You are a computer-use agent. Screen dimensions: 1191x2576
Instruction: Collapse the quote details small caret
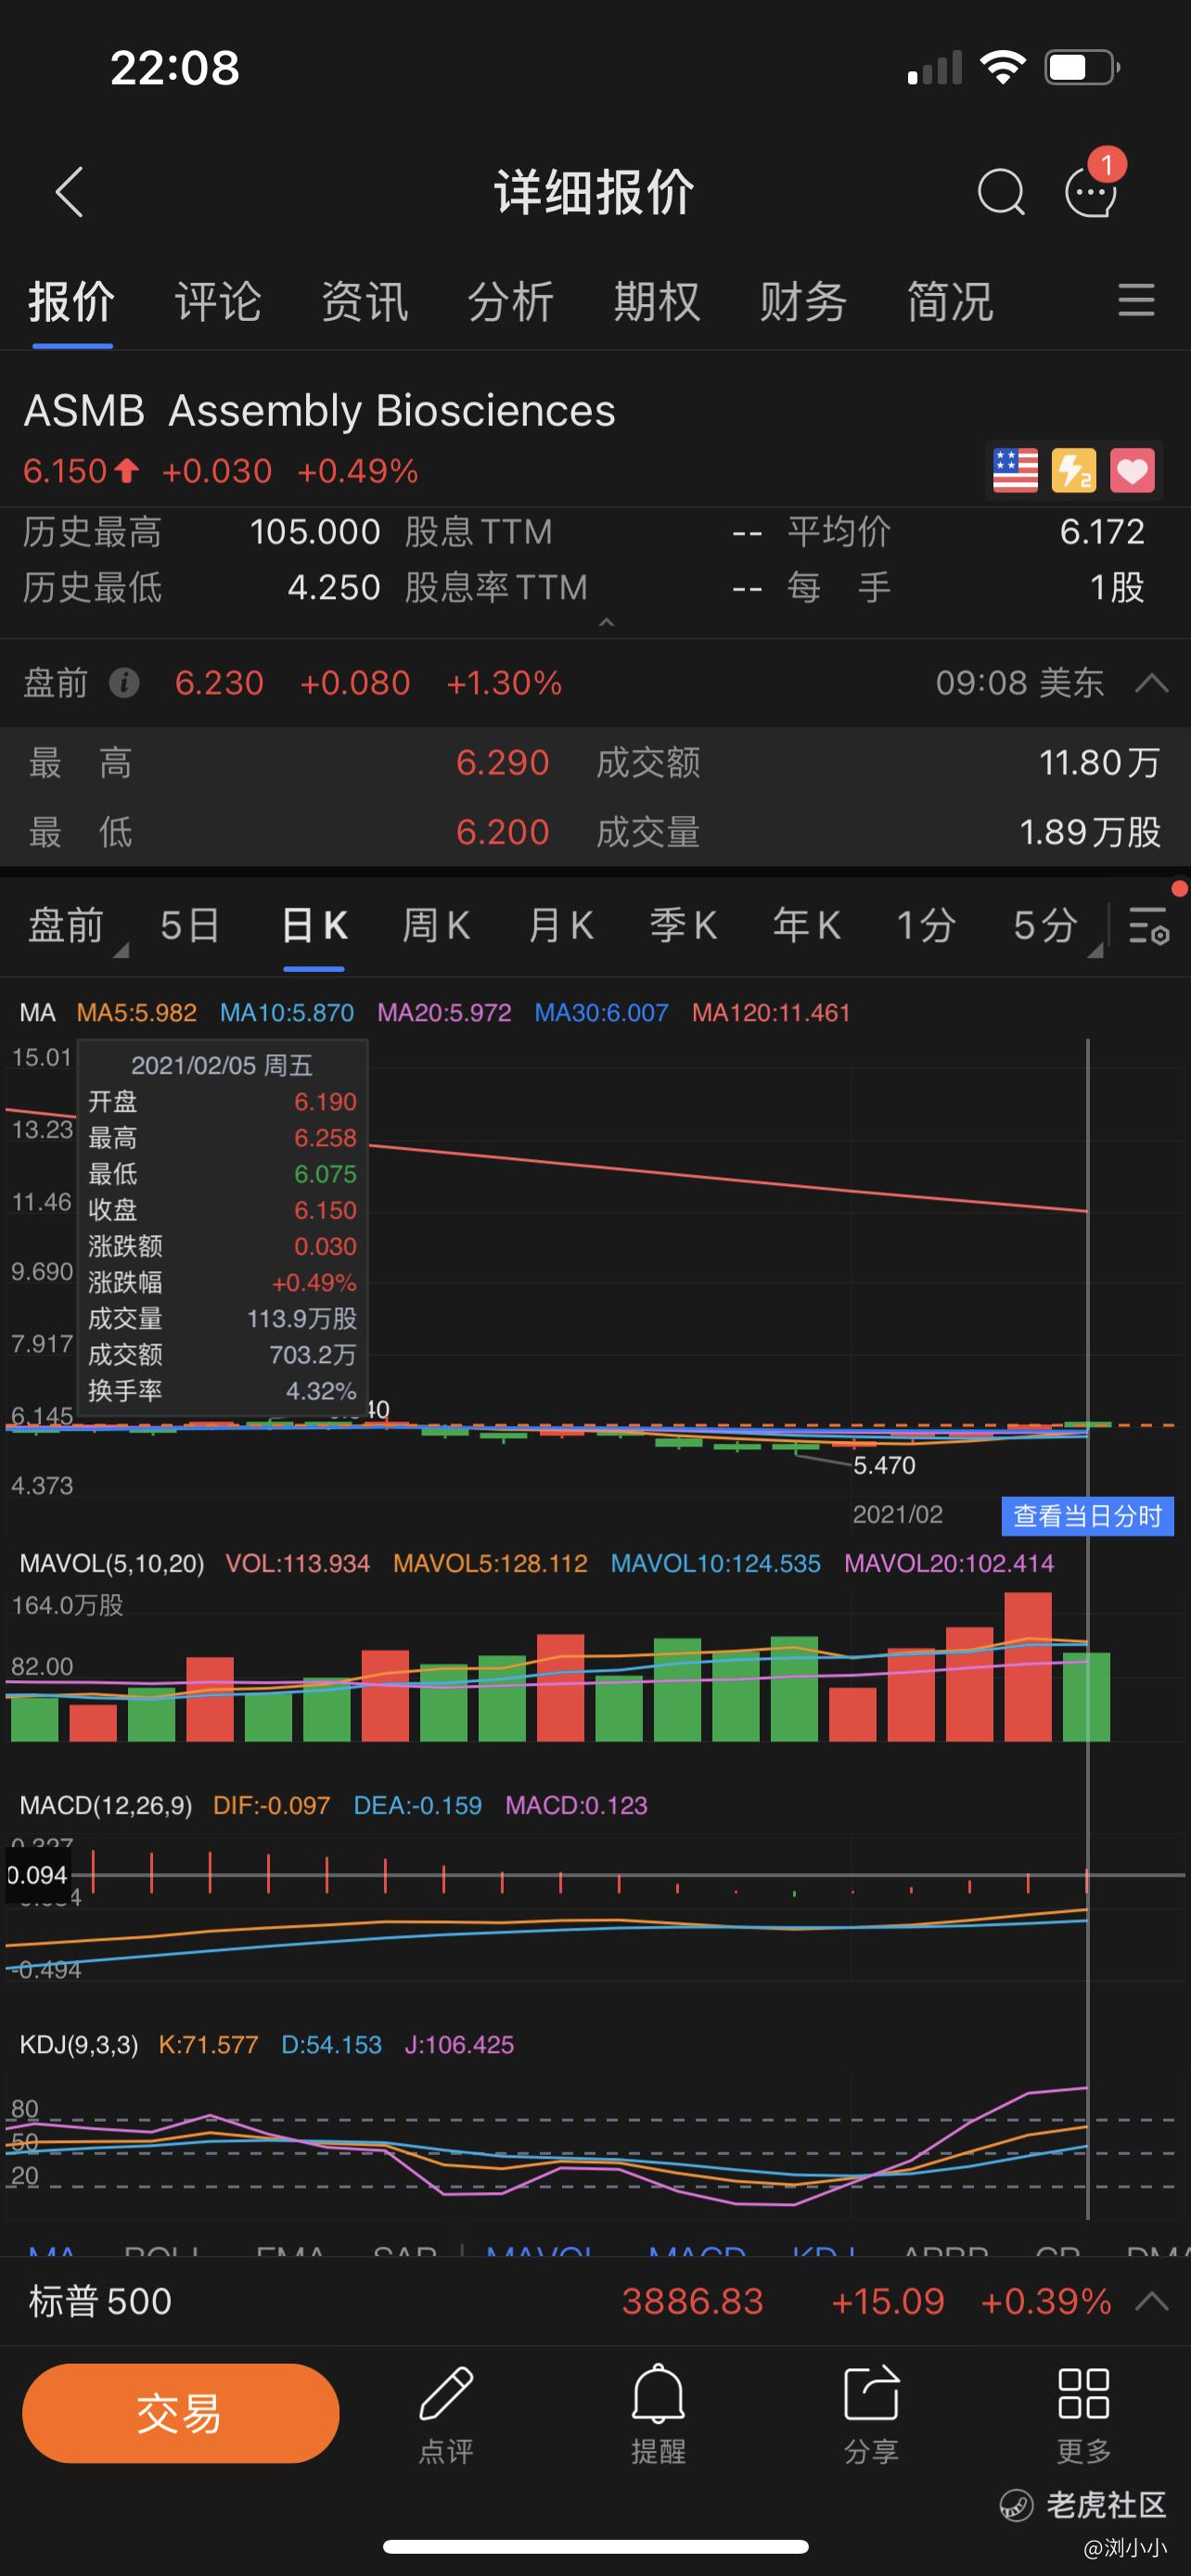[605, 622]
